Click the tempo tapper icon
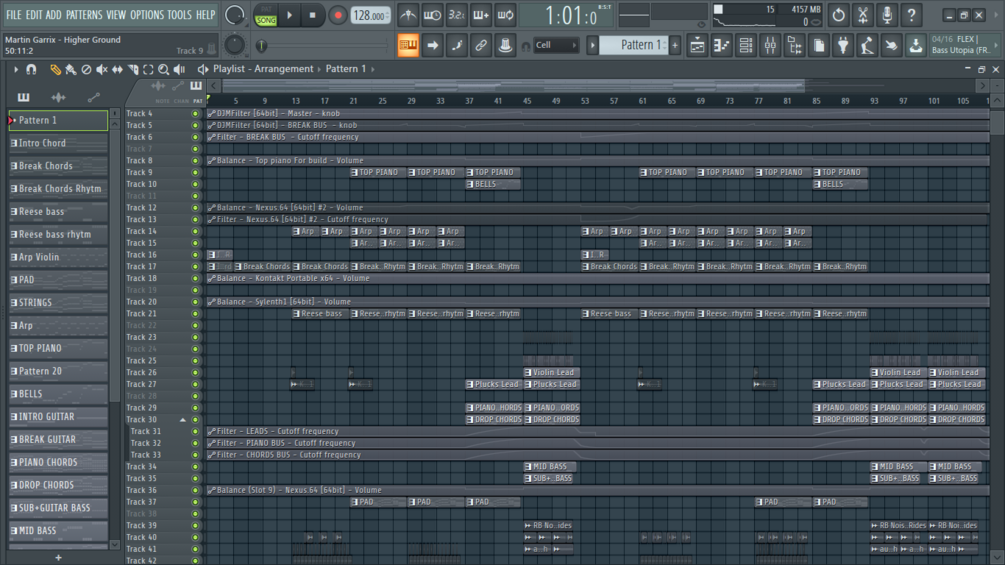The width and height of the screenshot is (1005, 565). (x=867, y=45)
